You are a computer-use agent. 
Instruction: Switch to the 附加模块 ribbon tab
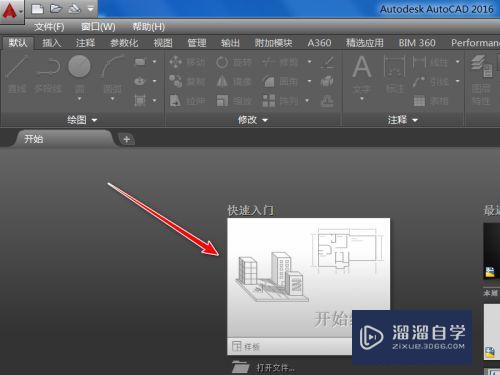[x=273, y=43]
